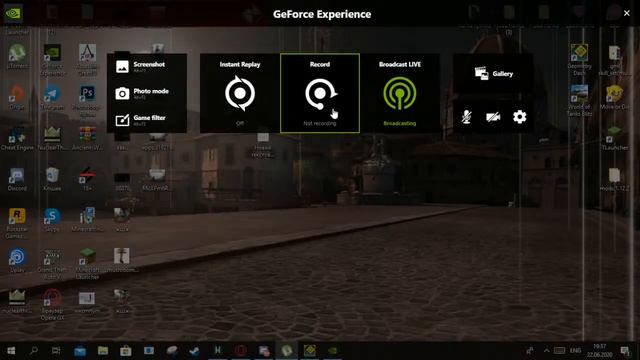640x360 pixels.
Task: Open the Game filter option
Action: tap(141, 120)
